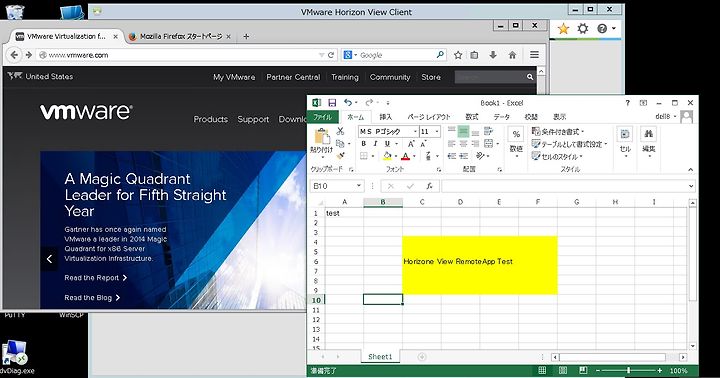Toggle Underline formatting in Excel

387,144
